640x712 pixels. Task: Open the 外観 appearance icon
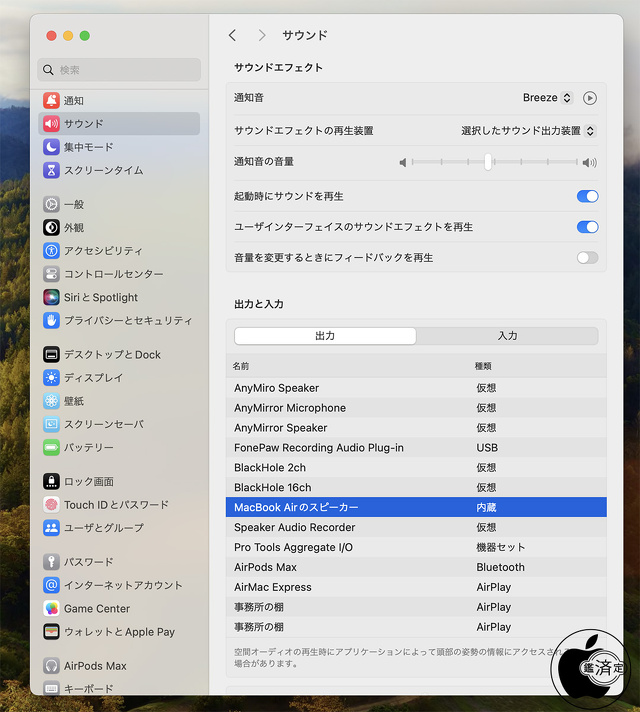tap(51, 227)
